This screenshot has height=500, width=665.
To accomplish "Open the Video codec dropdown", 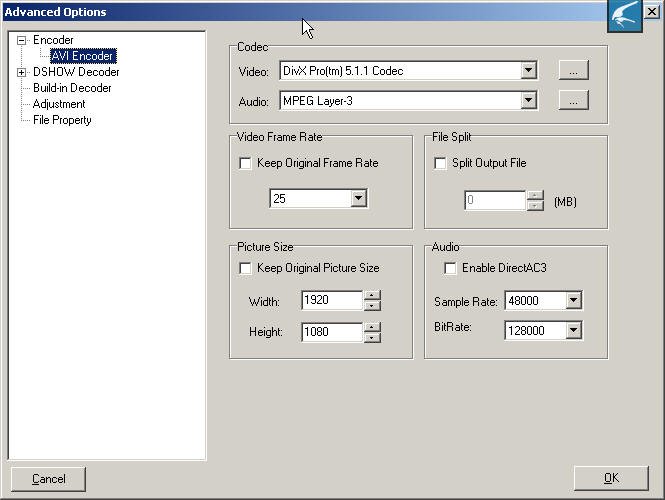I will click(528, 71).
